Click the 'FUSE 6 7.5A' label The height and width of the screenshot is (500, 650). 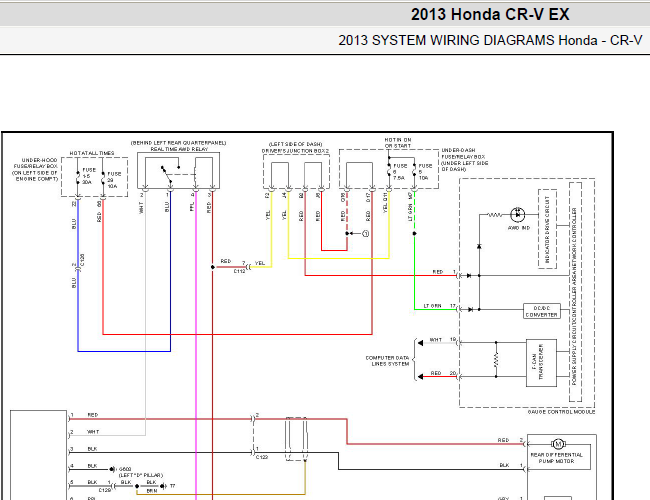coord(400,172)
